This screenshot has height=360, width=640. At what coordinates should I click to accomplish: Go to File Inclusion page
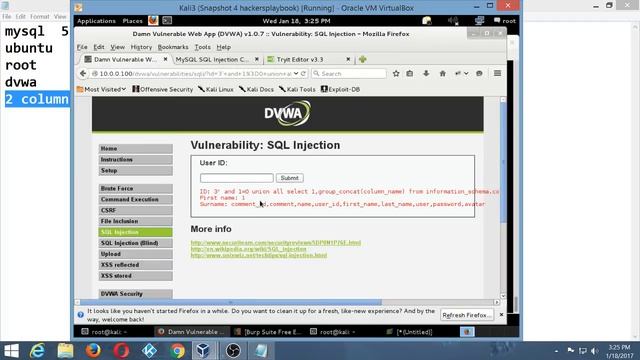click(x=136, y=221)
